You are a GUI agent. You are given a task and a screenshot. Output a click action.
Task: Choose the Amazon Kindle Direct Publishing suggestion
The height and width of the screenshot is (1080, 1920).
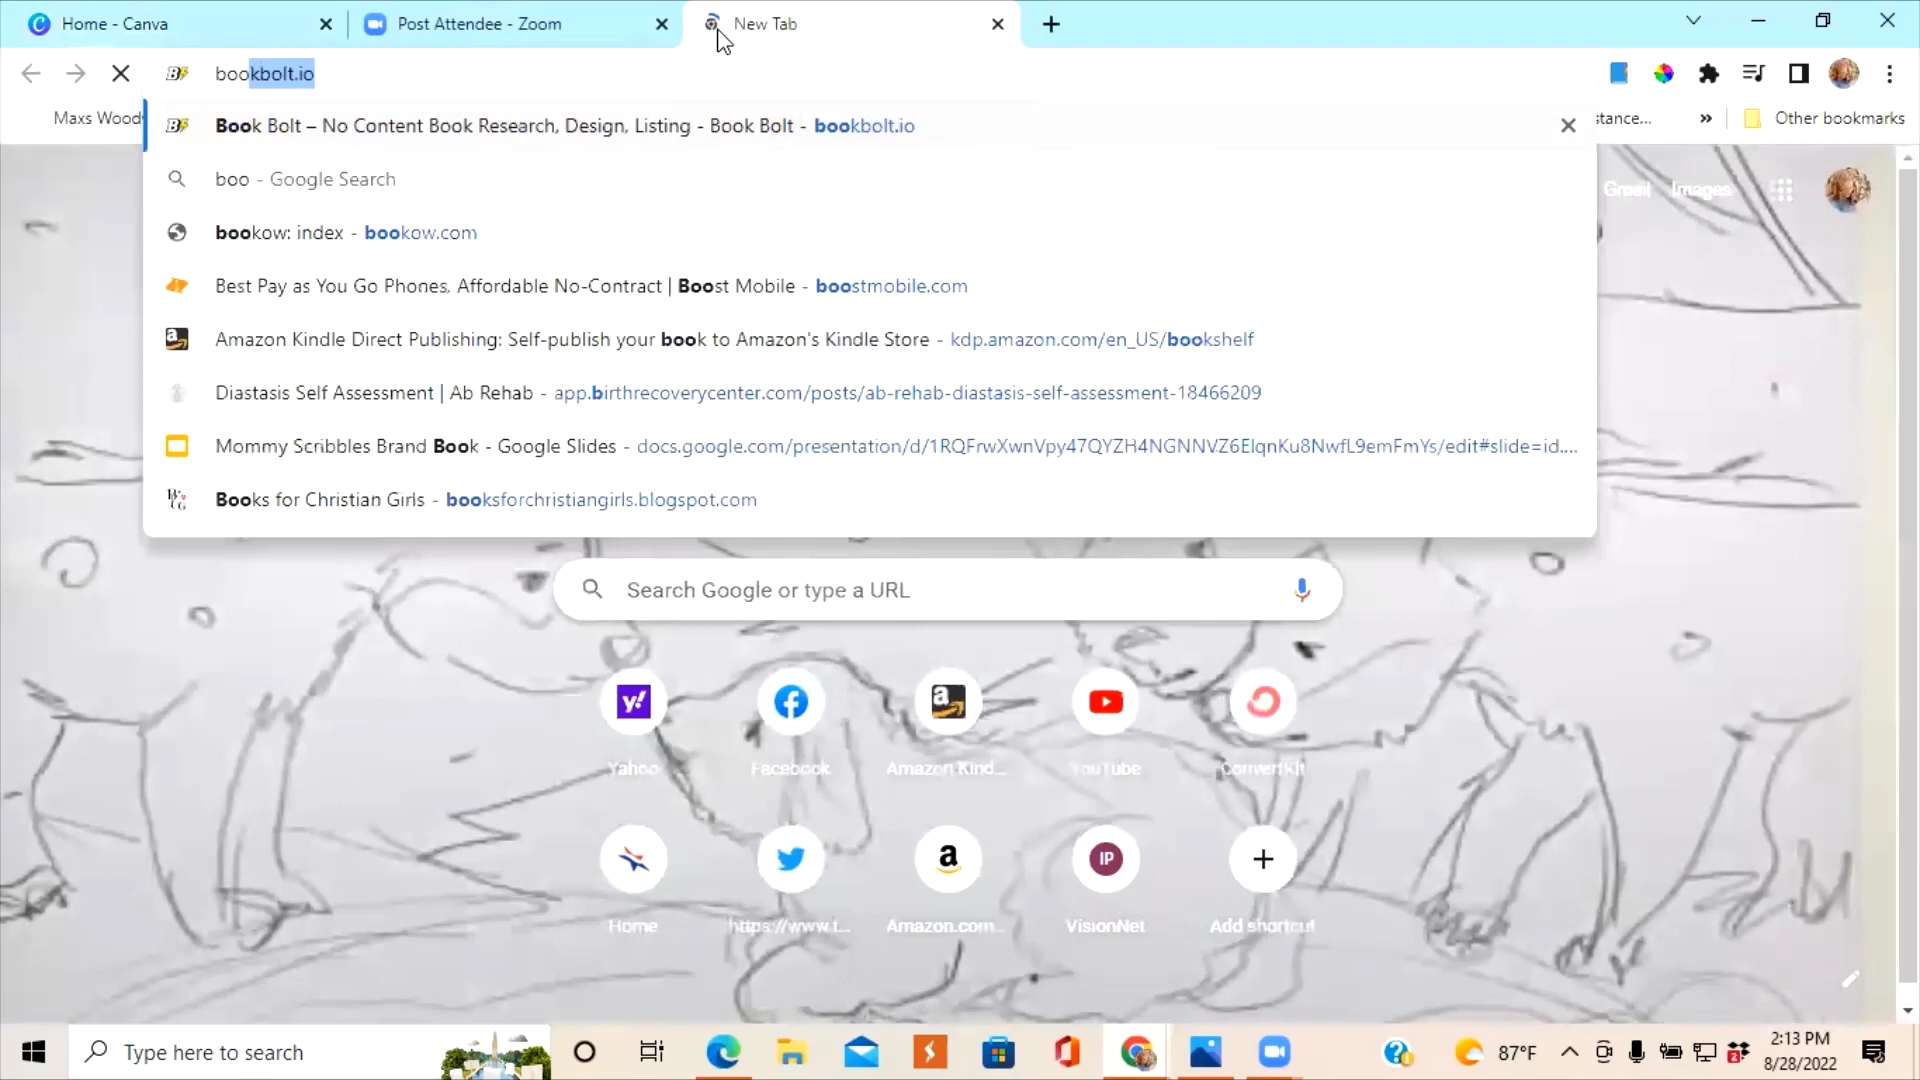coord(870,339)
